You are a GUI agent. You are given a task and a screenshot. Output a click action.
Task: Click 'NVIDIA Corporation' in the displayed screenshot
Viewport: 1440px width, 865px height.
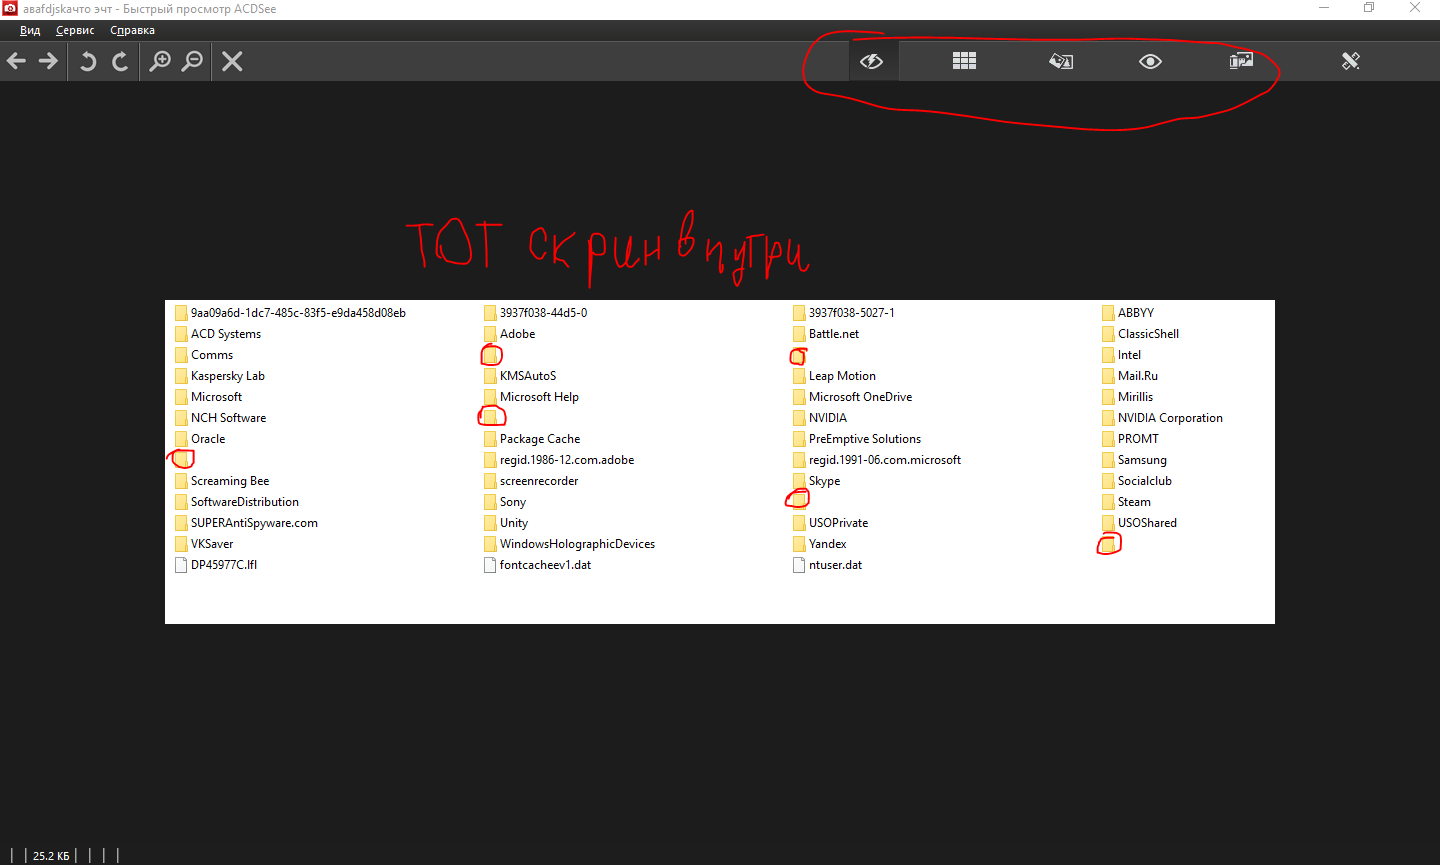tap(1170, 418)
